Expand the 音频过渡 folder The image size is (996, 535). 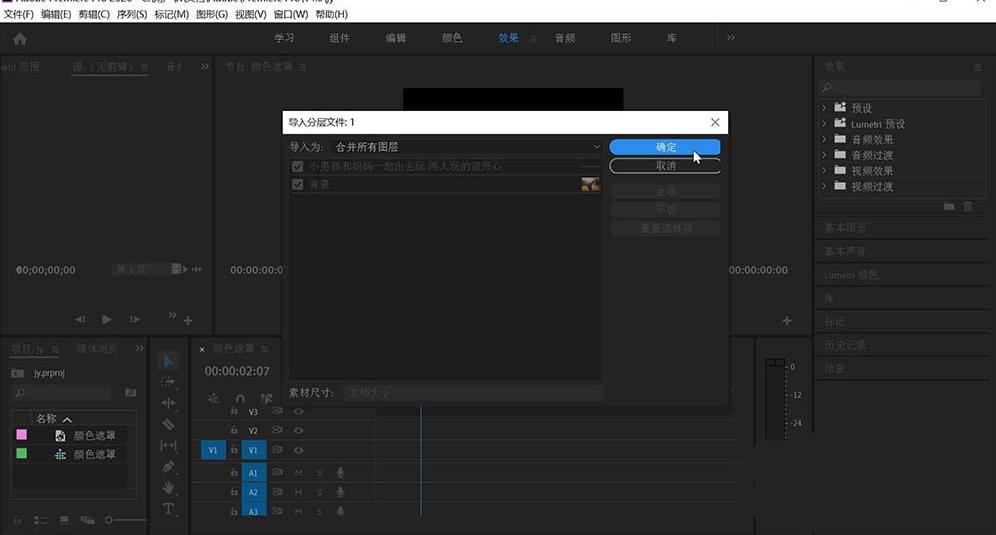(824, 154)
